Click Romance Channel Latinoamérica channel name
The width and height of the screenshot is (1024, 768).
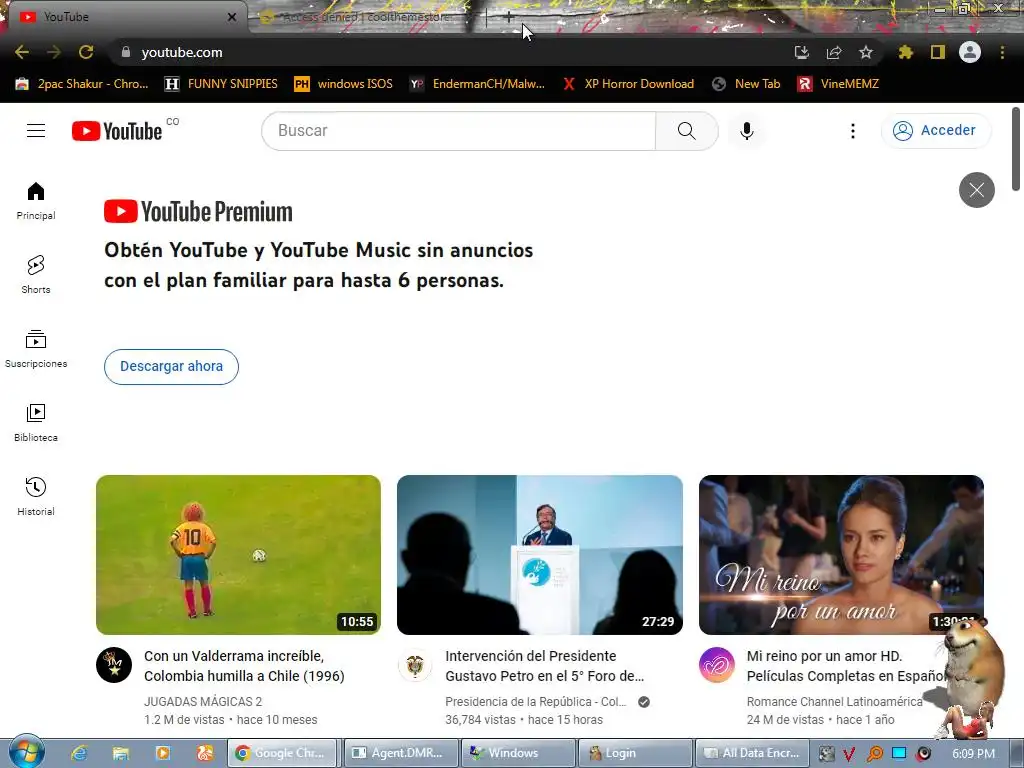[x=835, y=701]
